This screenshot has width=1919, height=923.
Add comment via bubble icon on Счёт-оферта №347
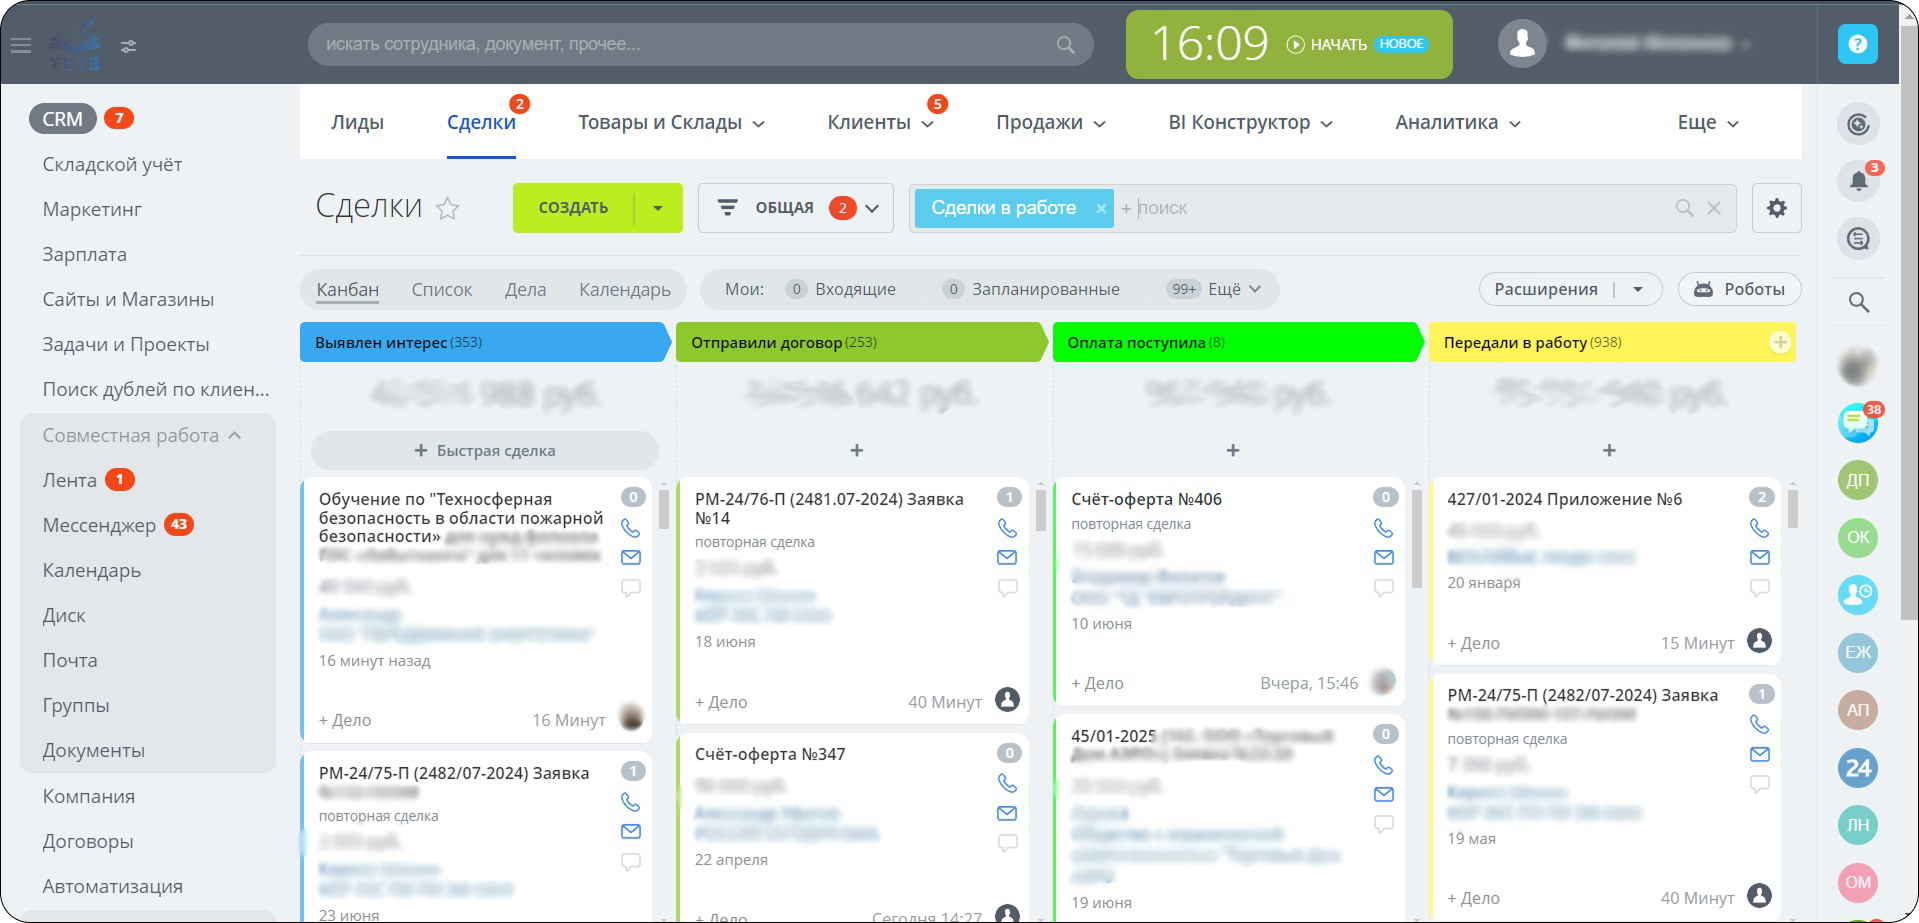click(x=1007, y=843)
